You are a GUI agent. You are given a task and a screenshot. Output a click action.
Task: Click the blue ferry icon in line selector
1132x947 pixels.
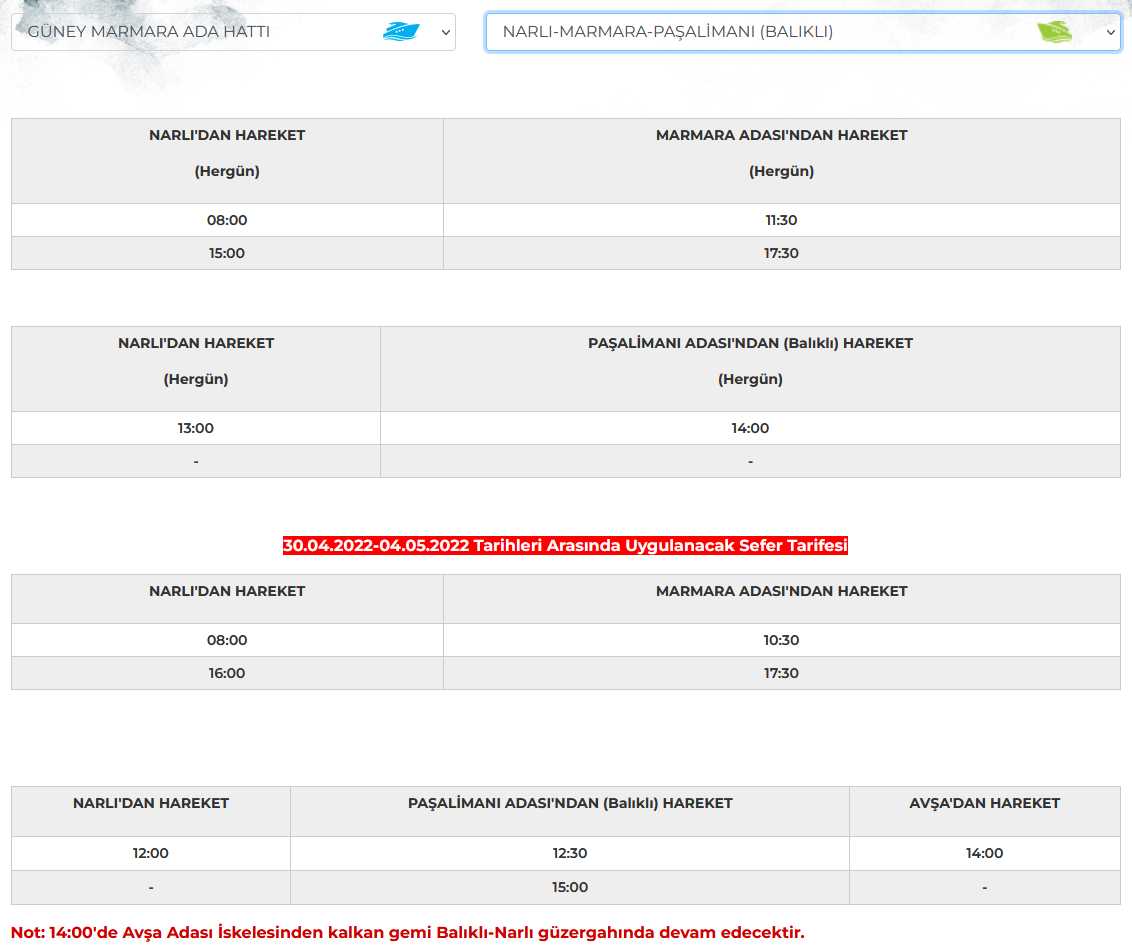point(401,32)
